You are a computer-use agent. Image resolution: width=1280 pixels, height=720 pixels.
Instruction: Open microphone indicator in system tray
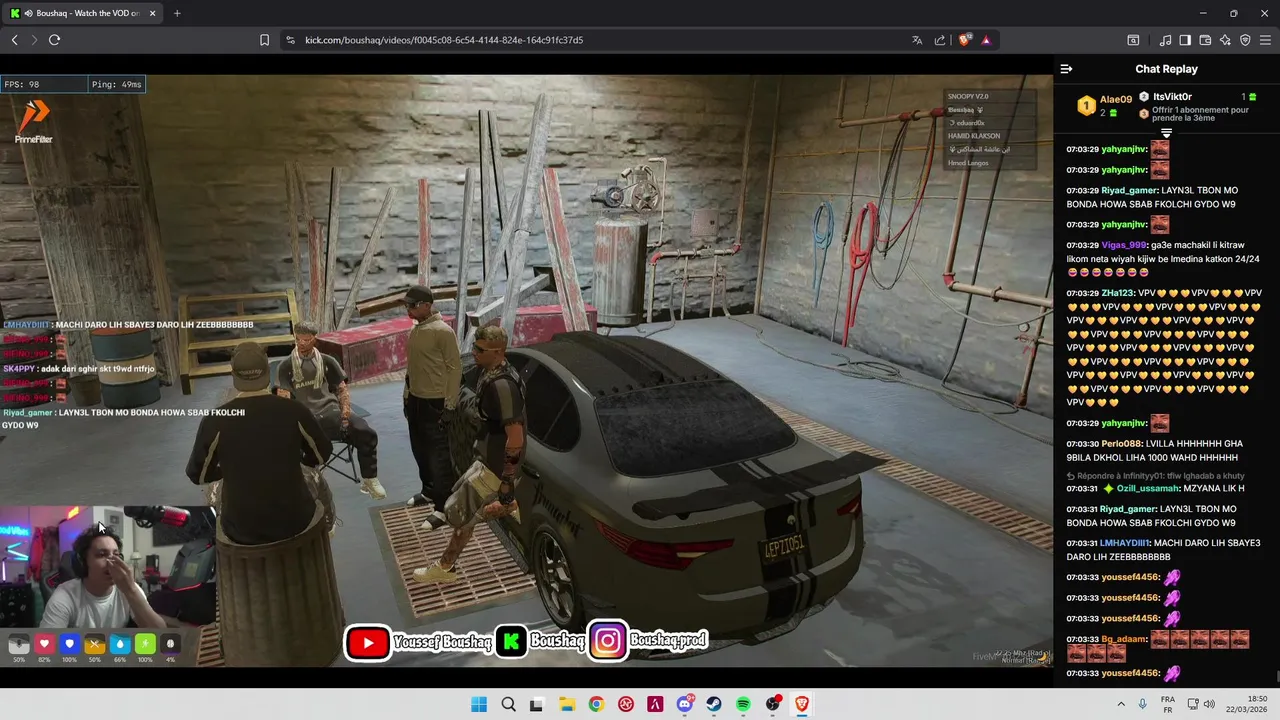pos(1142,704)
